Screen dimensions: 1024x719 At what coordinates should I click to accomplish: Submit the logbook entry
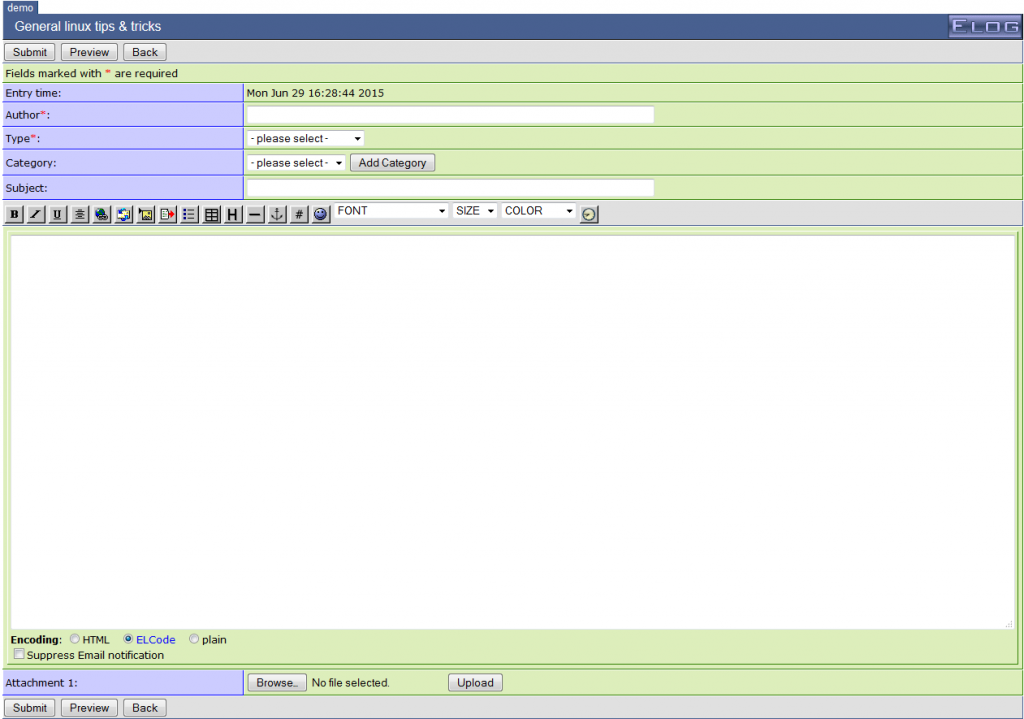click(29, 51)
